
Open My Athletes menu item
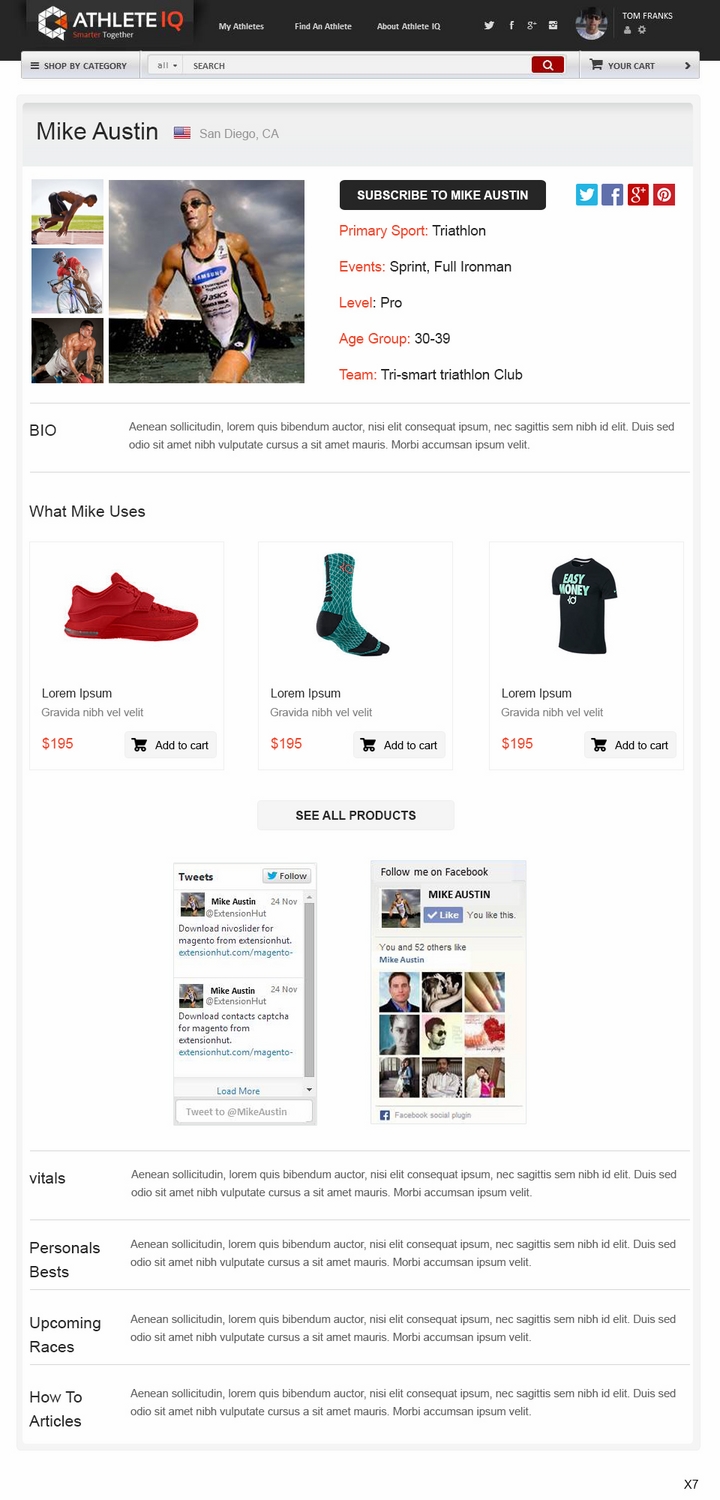241,27
